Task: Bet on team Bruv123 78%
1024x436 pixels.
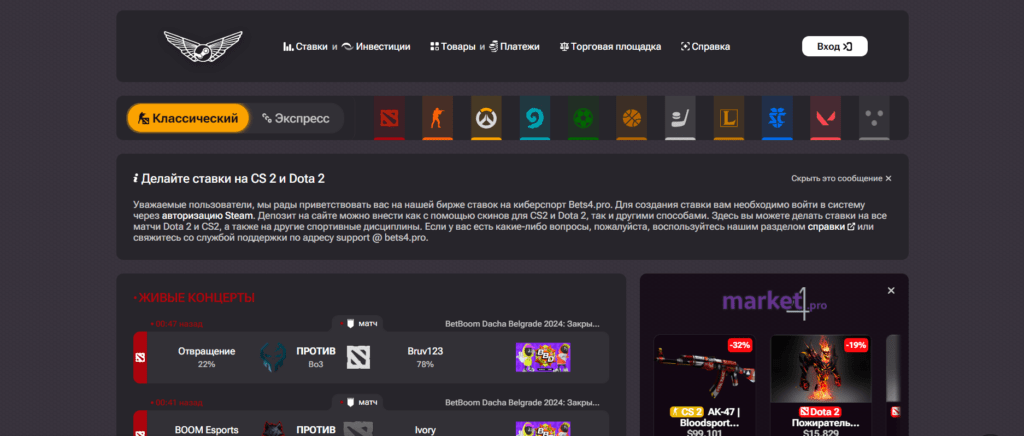Action: click(x=425, y=357)
